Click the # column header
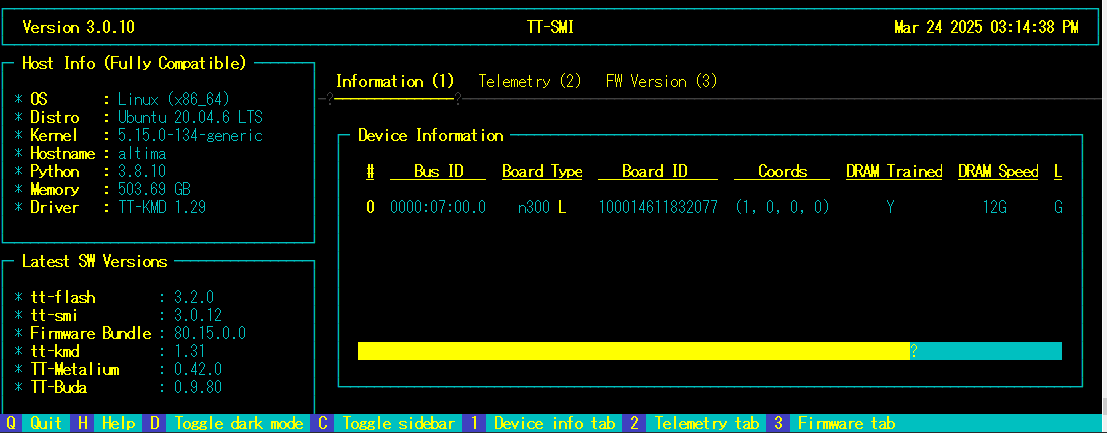This screenshot has height=433, width=1107. [370, 172]
